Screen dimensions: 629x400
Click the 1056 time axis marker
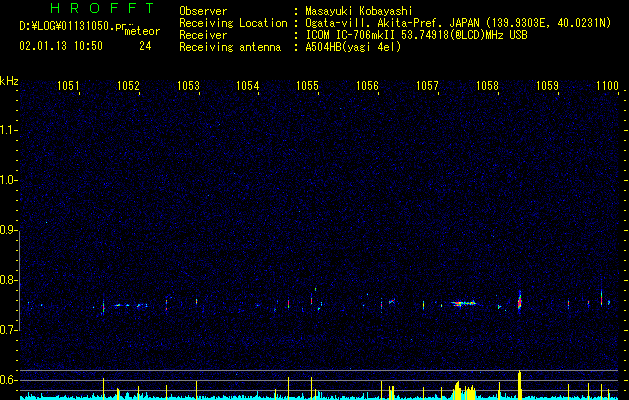[x=367, y=86]
